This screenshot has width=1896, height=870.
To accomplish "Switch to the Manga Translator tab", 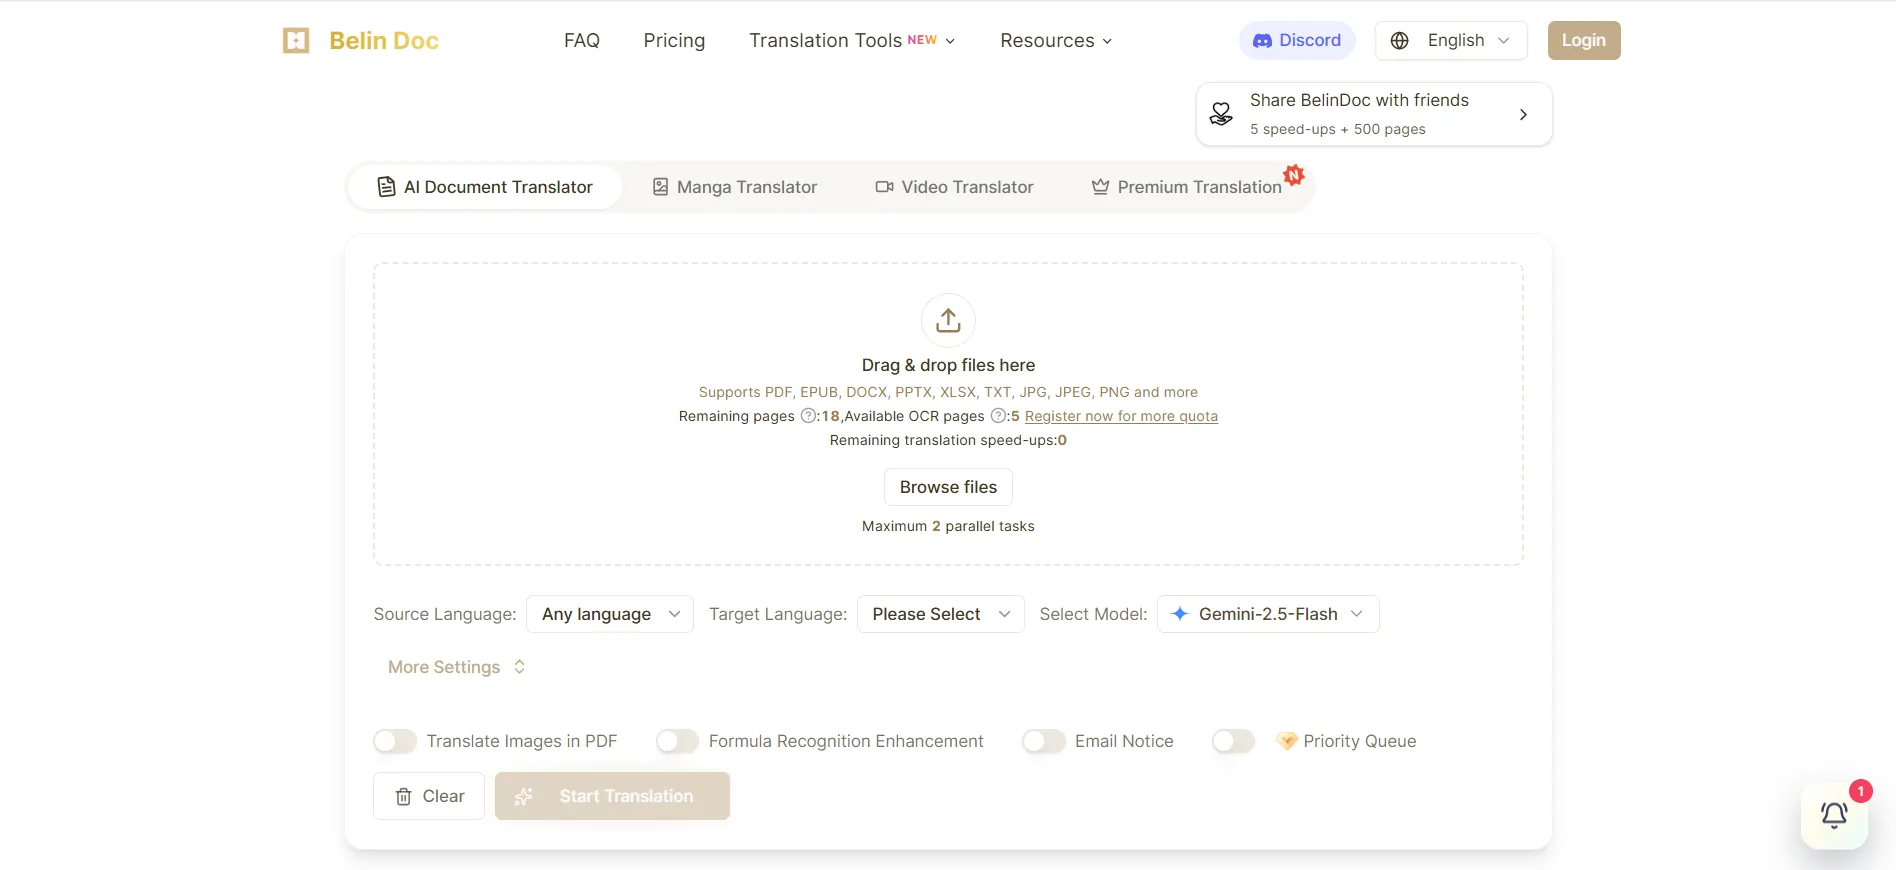I will pyautogui.click(x=735, y=187).
